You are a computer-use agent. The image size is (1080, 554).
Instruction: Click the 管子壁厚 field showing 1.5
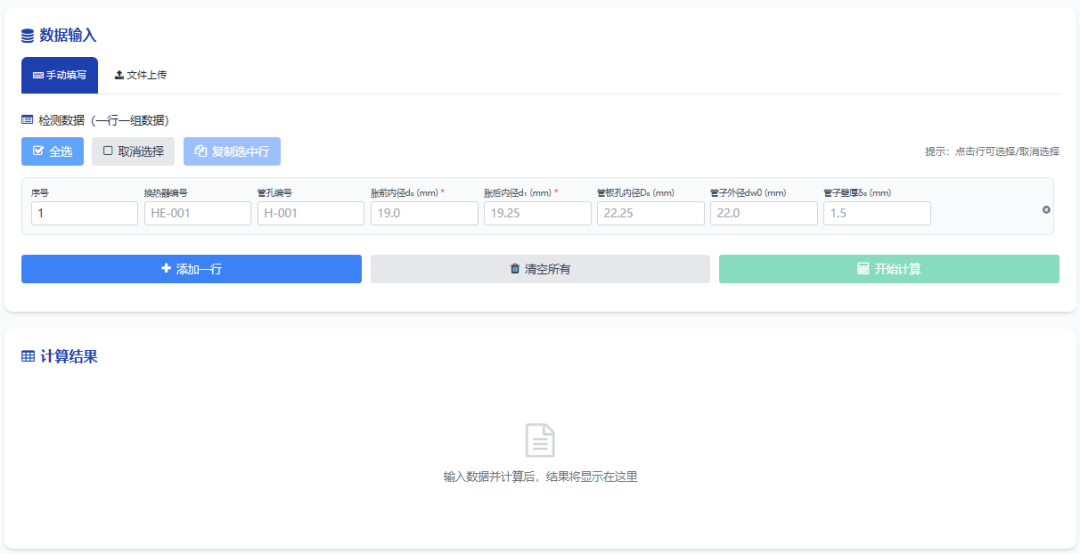point(877,213)
